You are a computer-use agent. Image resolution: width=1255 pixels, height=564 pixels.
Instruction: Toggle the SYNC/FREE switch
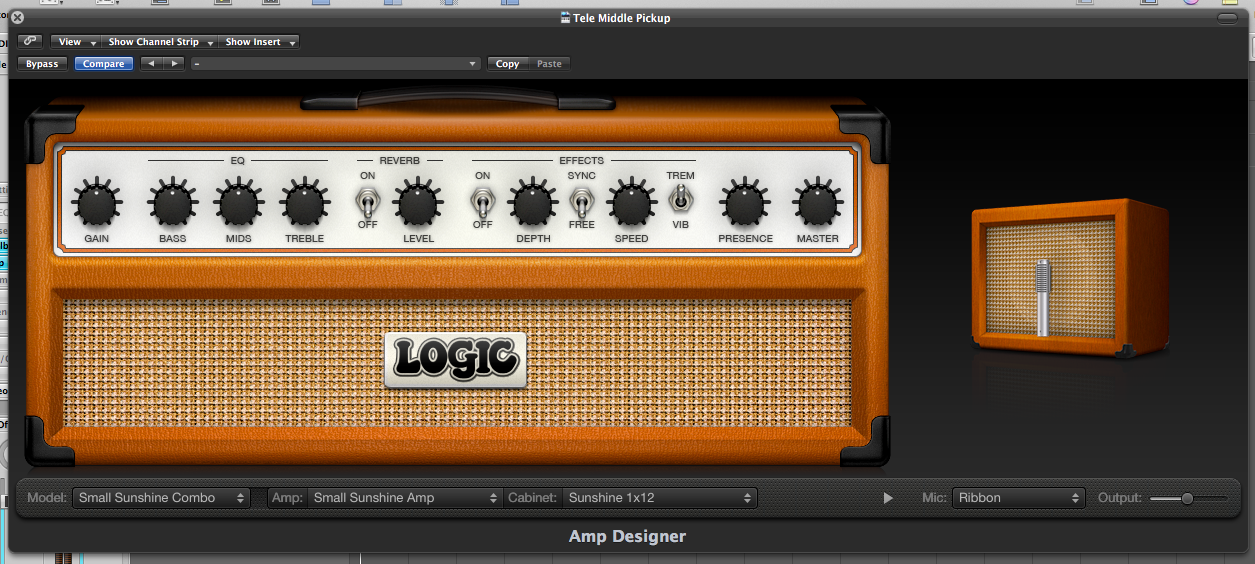coord(581,203)
